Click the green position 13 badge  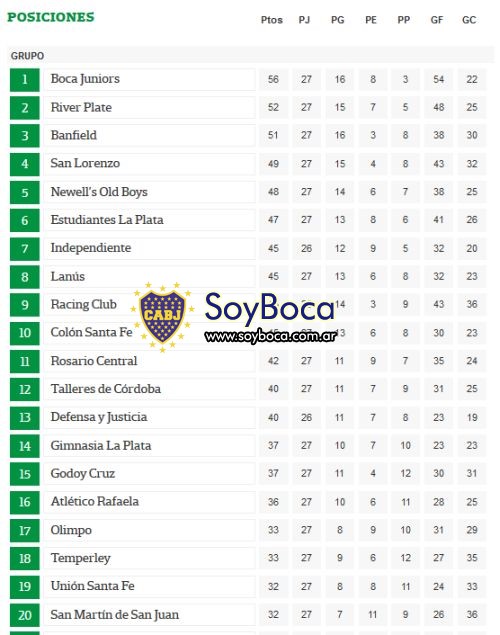pos(25,418)
